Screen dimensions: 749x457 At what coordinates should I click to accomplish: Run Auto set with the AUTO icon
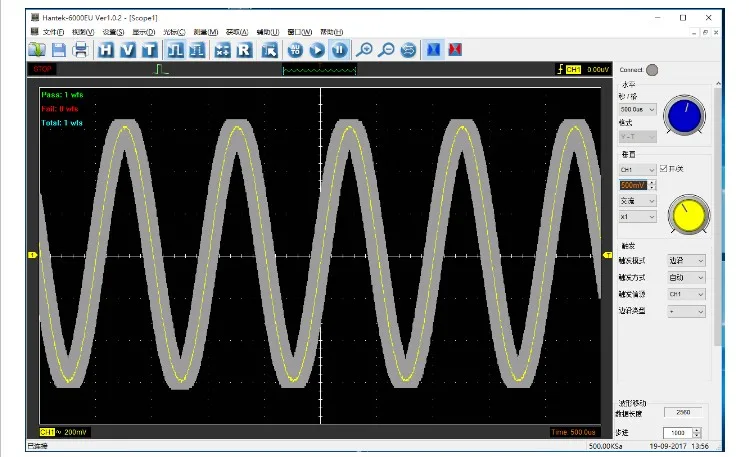coord(295,50)
